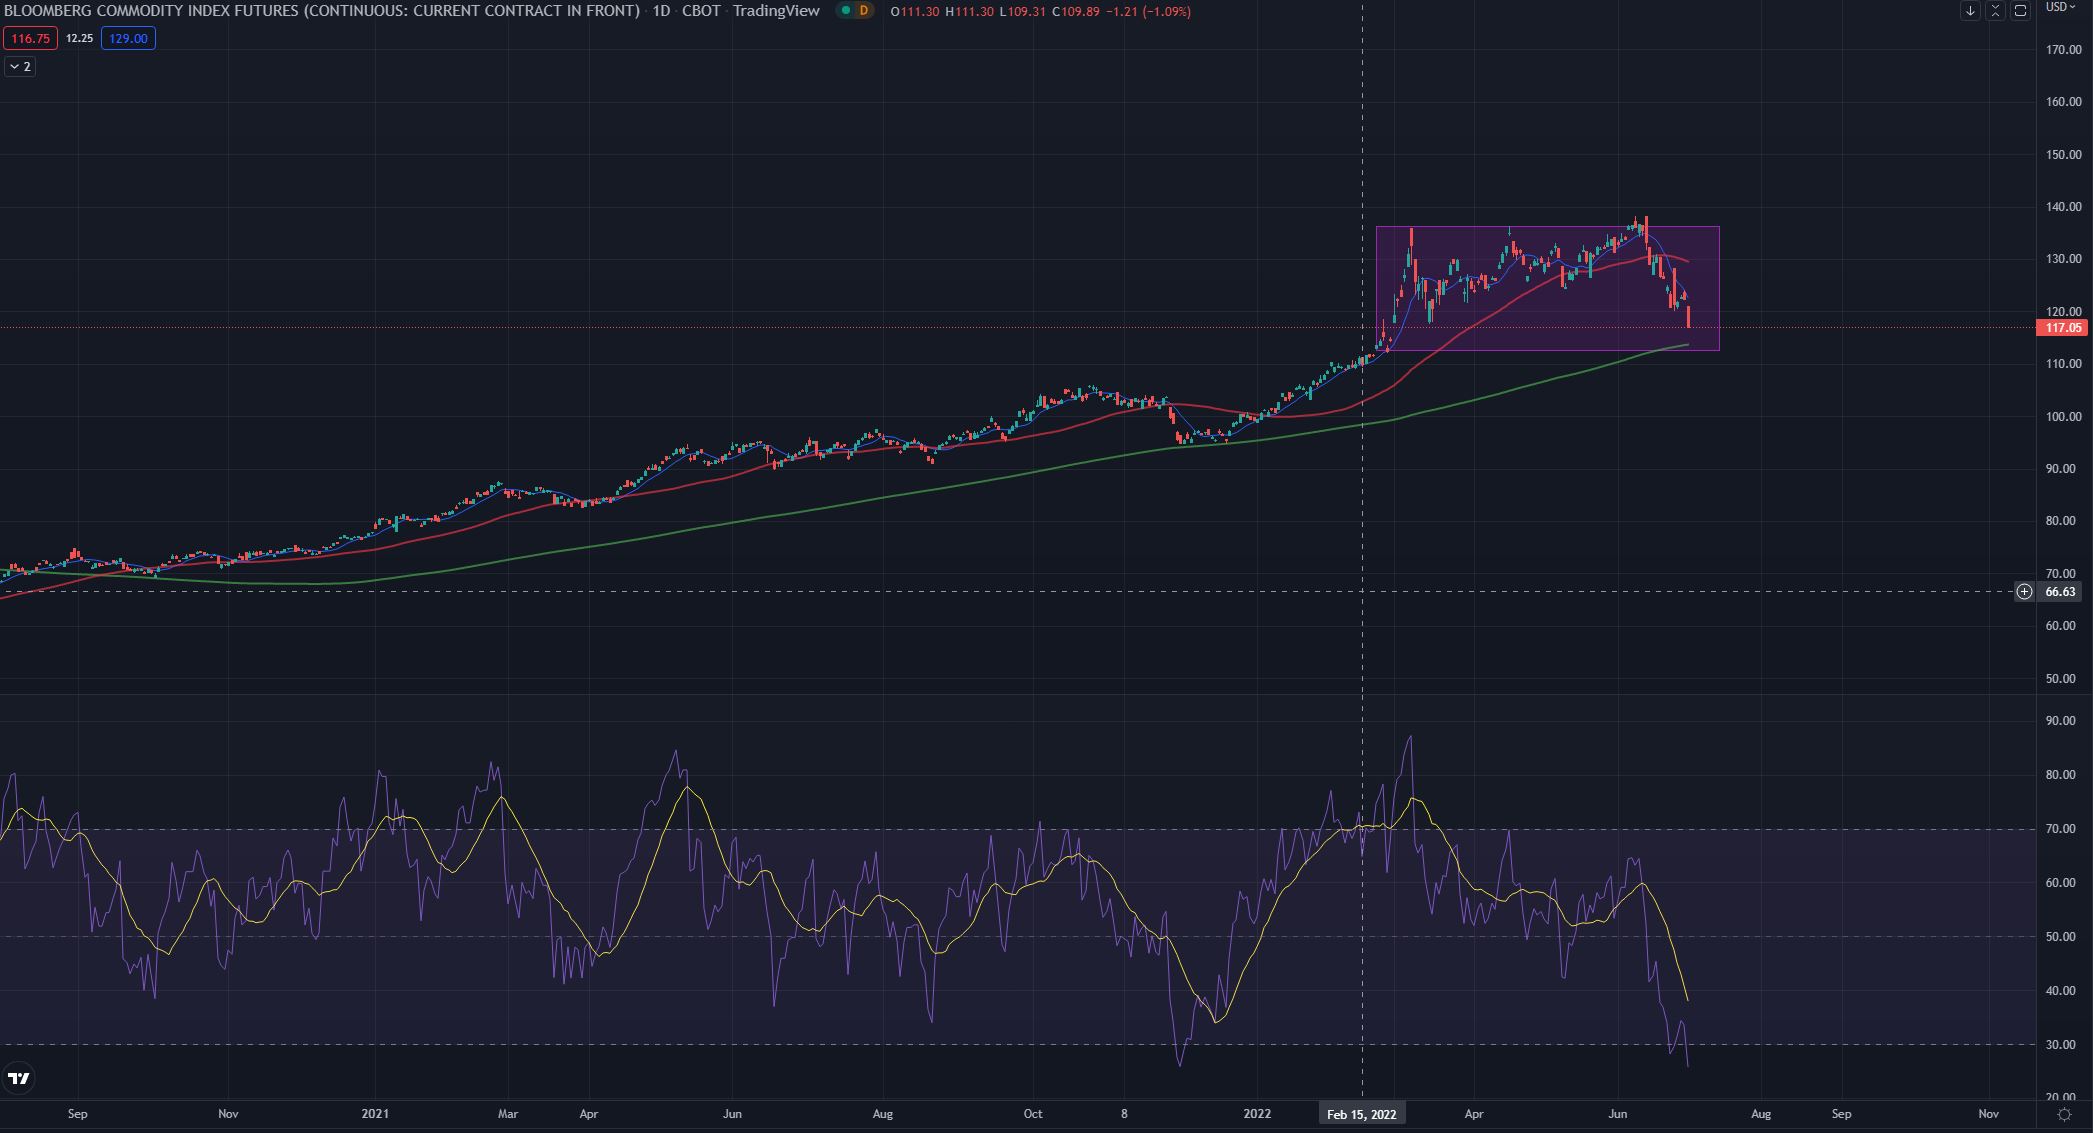This screenshot has height=1133, width=2093.
Task: Click the open price value O111.30
Action: pyautogui.click(x=915, y=12)
